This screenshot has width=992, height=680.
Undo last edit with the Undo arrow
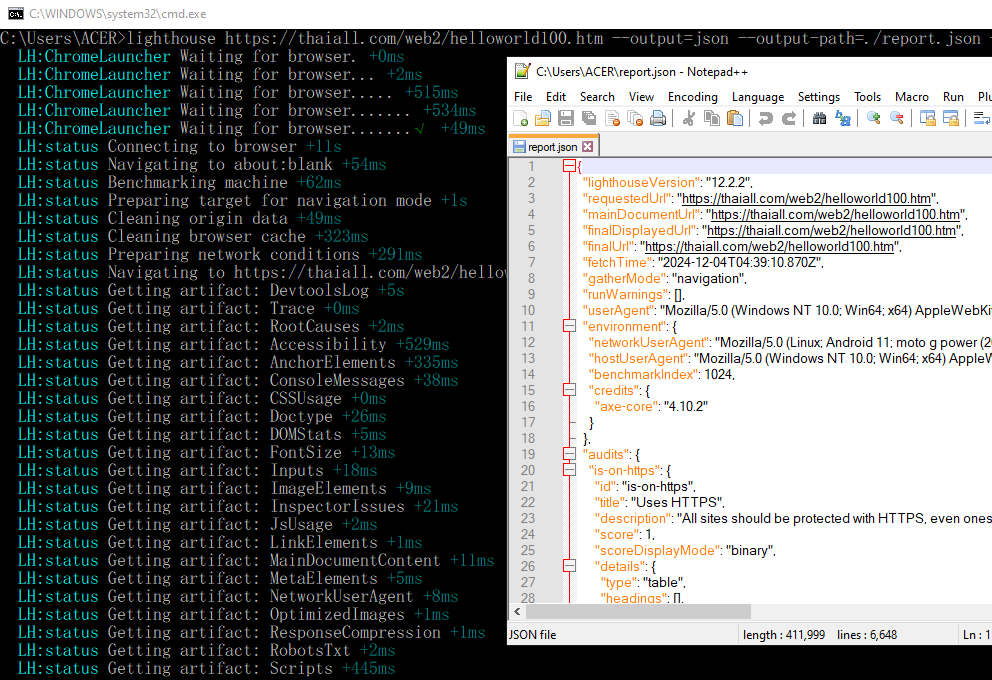point(764,118)
